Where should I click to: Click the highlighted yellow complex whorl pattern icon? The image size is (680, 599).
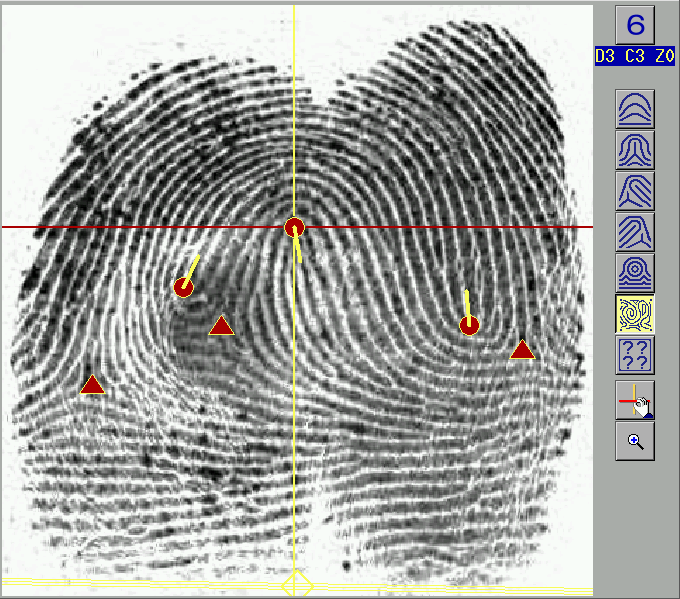635,314
